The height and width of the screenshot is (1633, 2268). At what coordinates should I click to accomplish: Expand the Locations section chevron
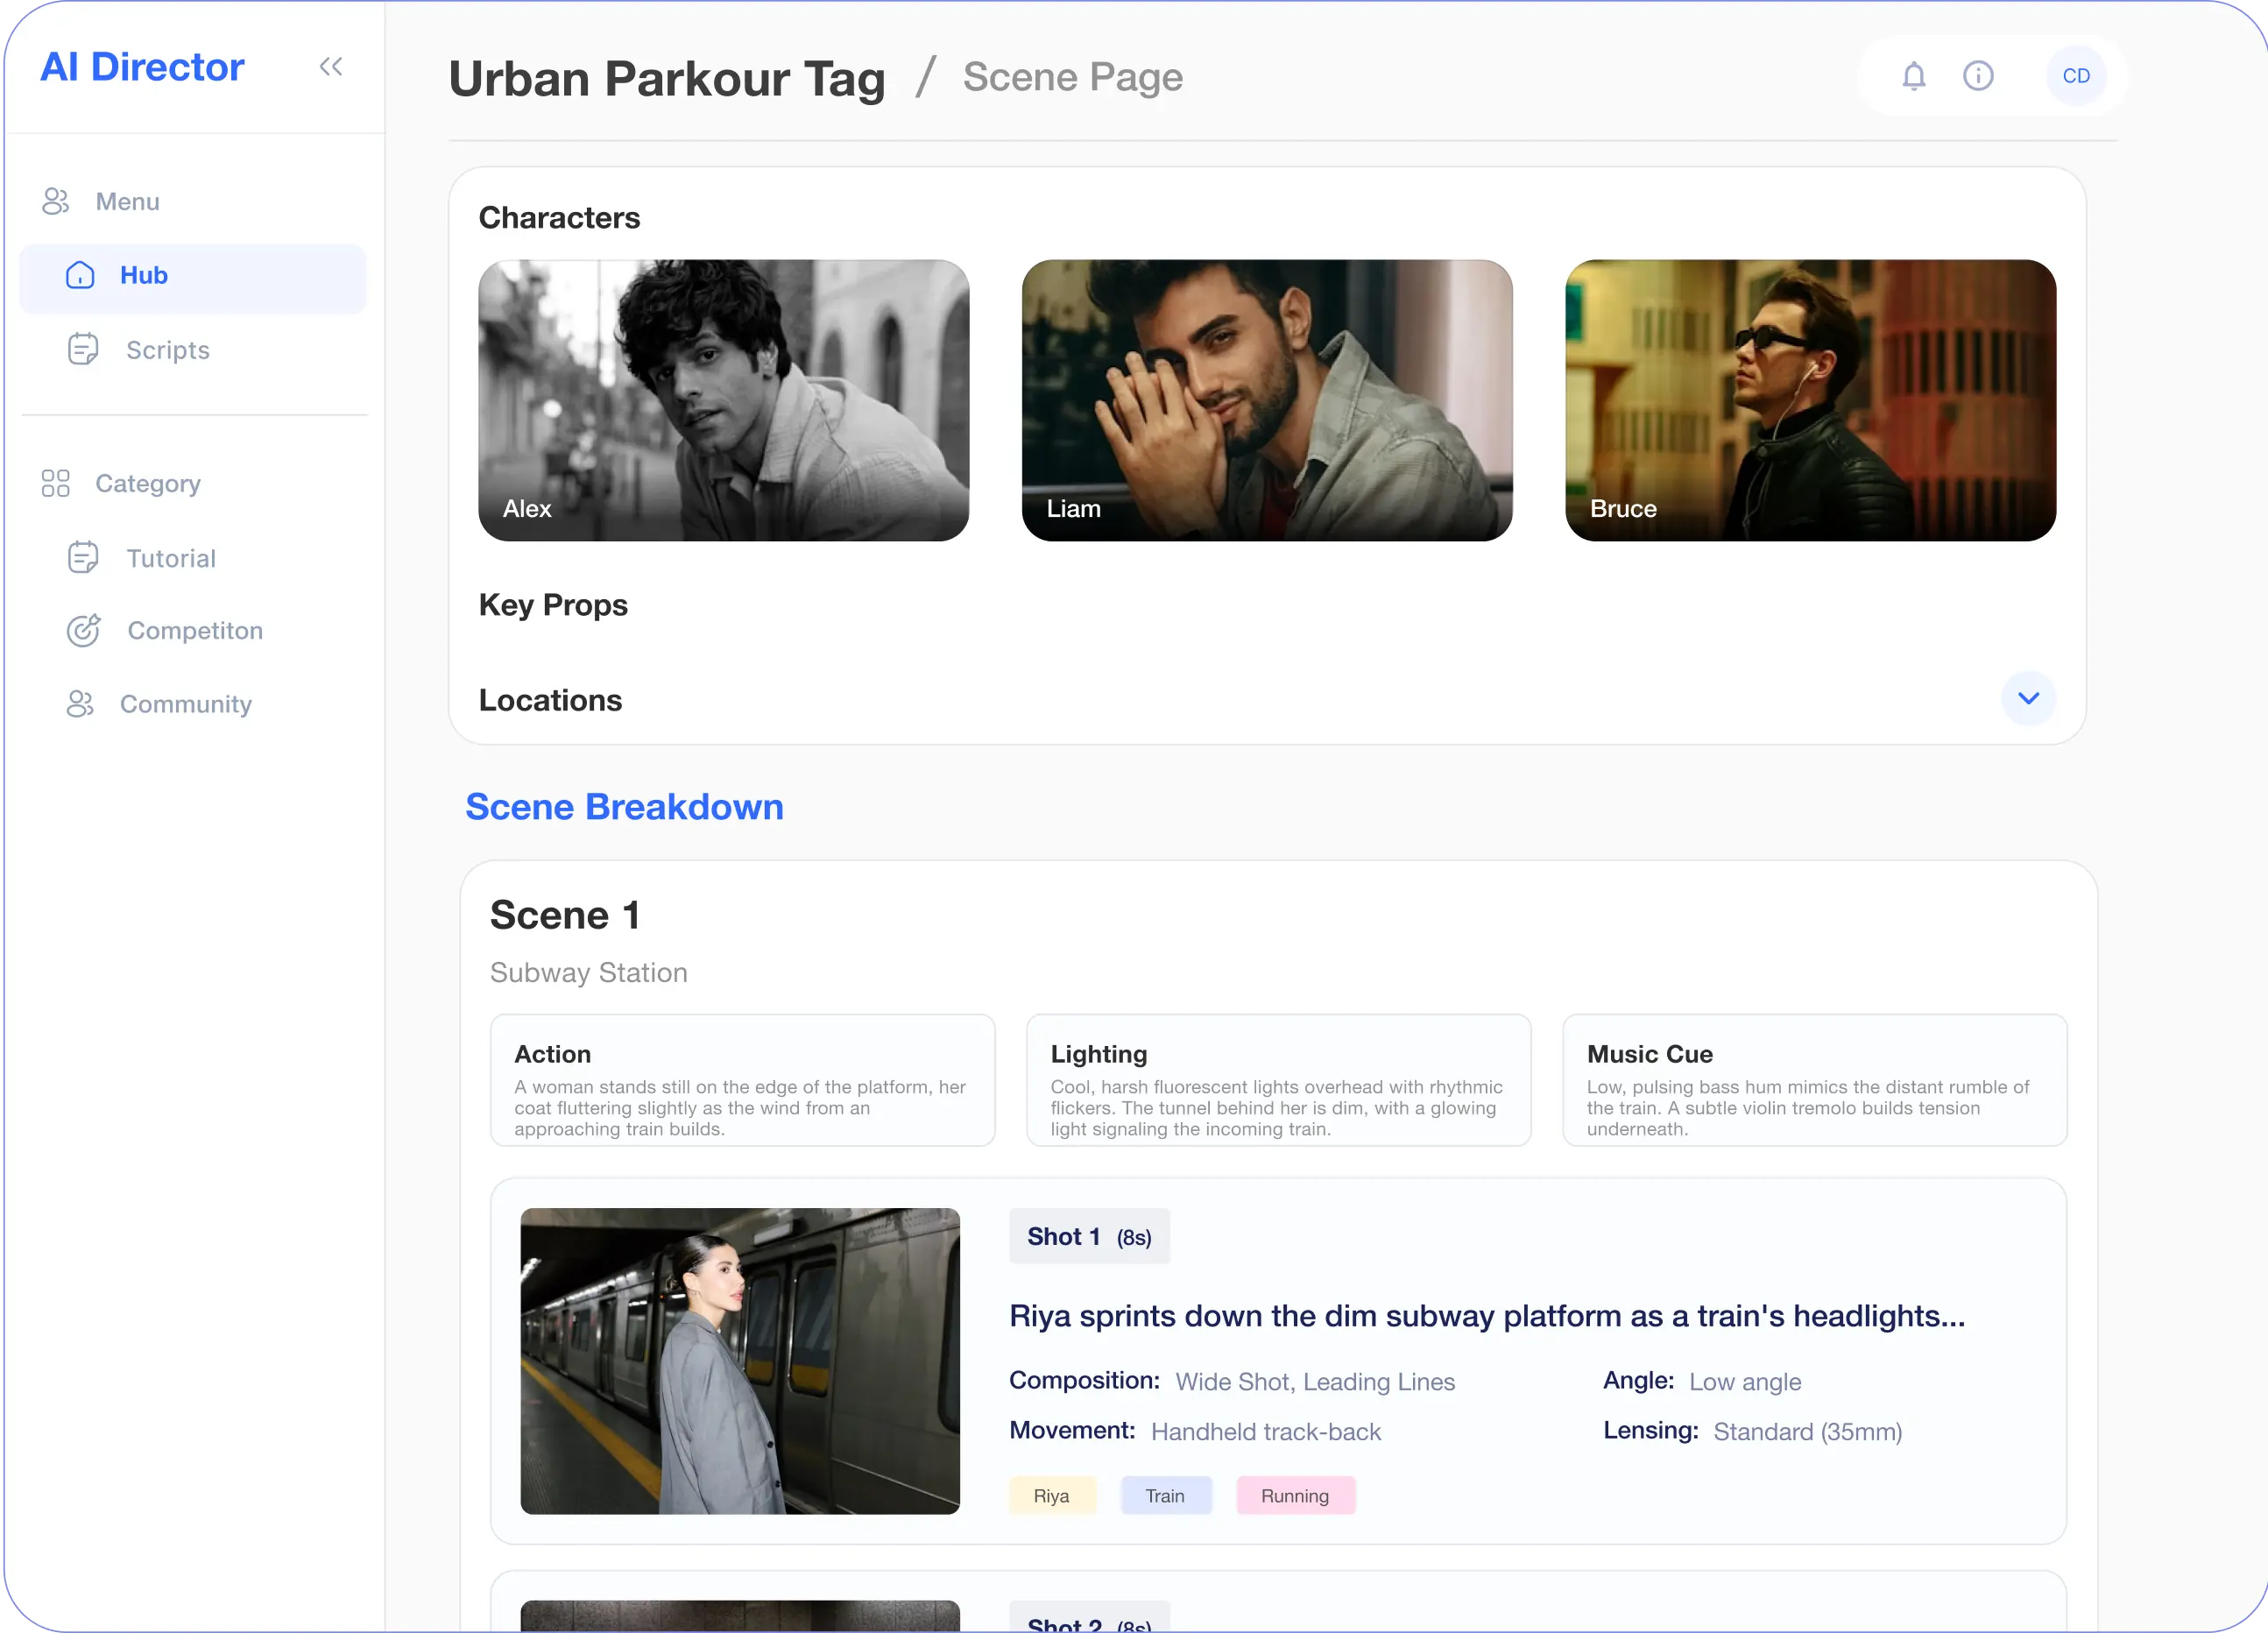(x=2028, y=698)
